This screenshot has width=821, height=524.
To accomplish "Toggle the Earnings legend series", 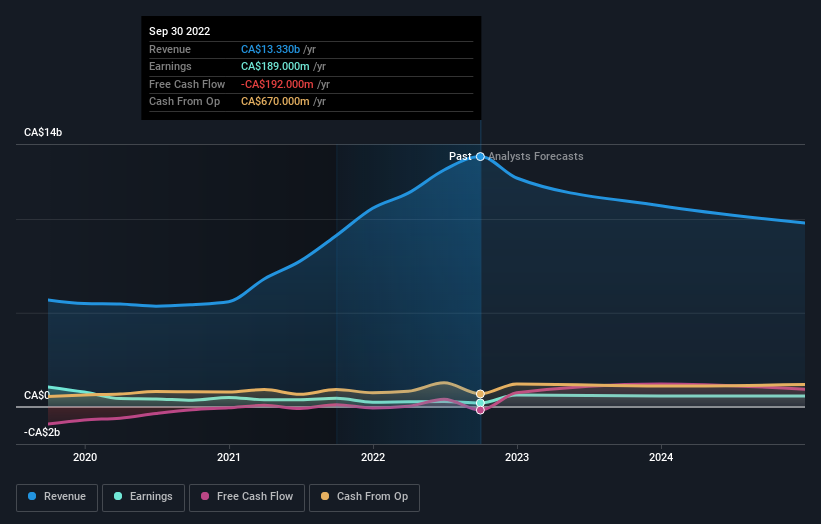I will [x=143, y=497].
